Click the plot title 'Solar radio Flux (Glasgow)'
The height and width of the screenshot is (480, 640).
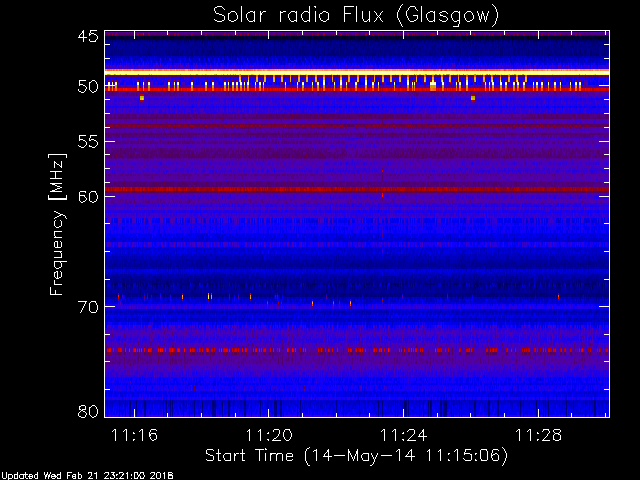356,16
